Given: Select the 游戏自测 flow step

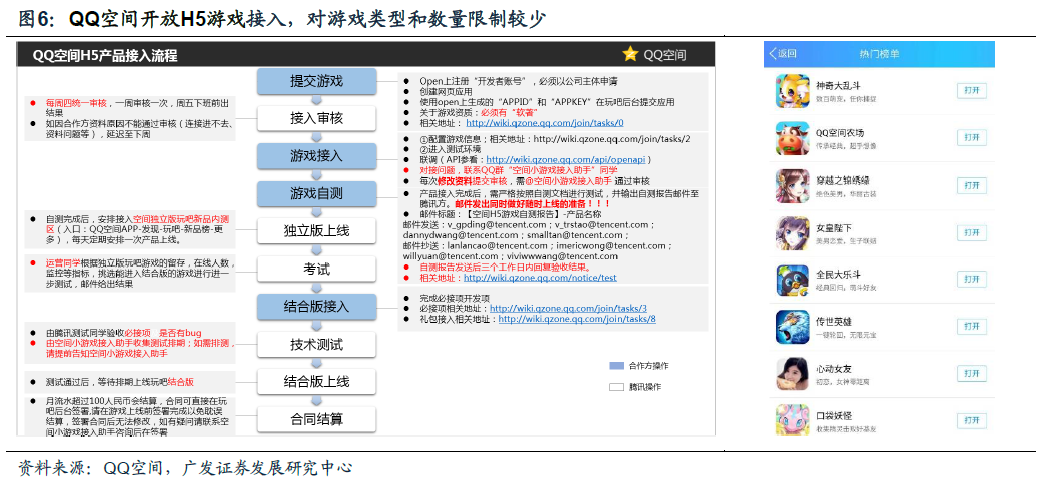Looking at the screenshot, I should [x=316, y=194].
